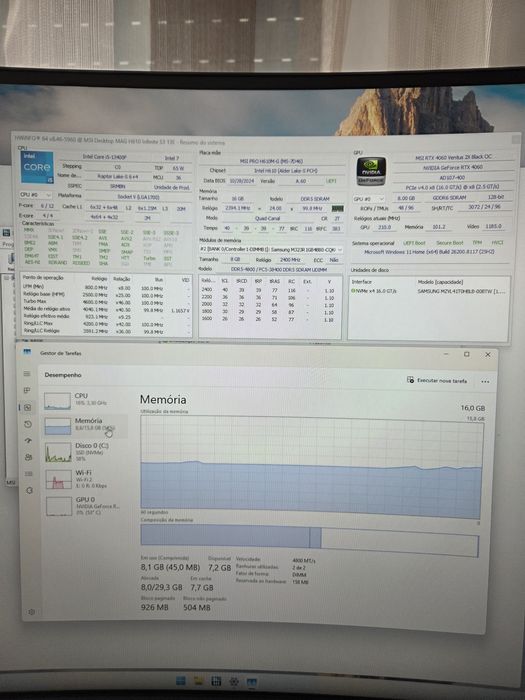Click the Task Manager title bar app icon

coord(27,352)
